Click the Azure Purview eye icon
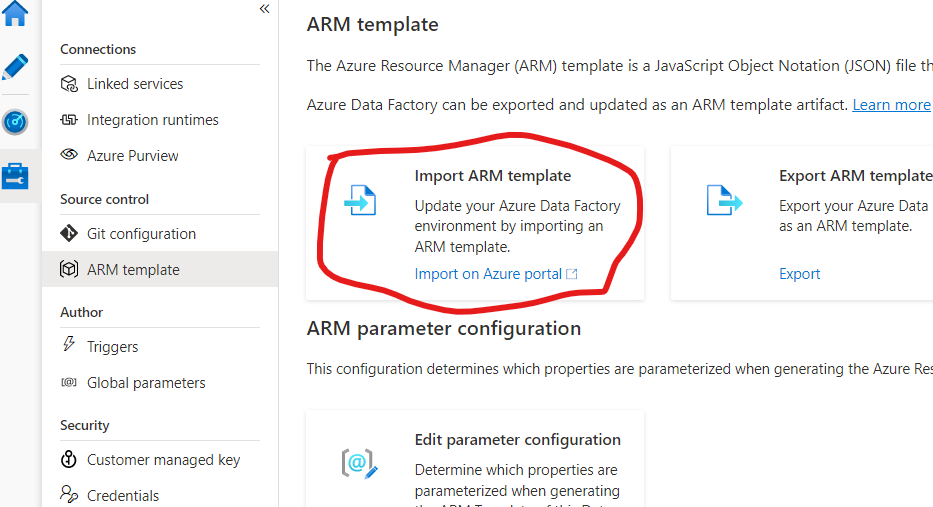The height and width of the screenshot is (507, 933). click(69, 155)
